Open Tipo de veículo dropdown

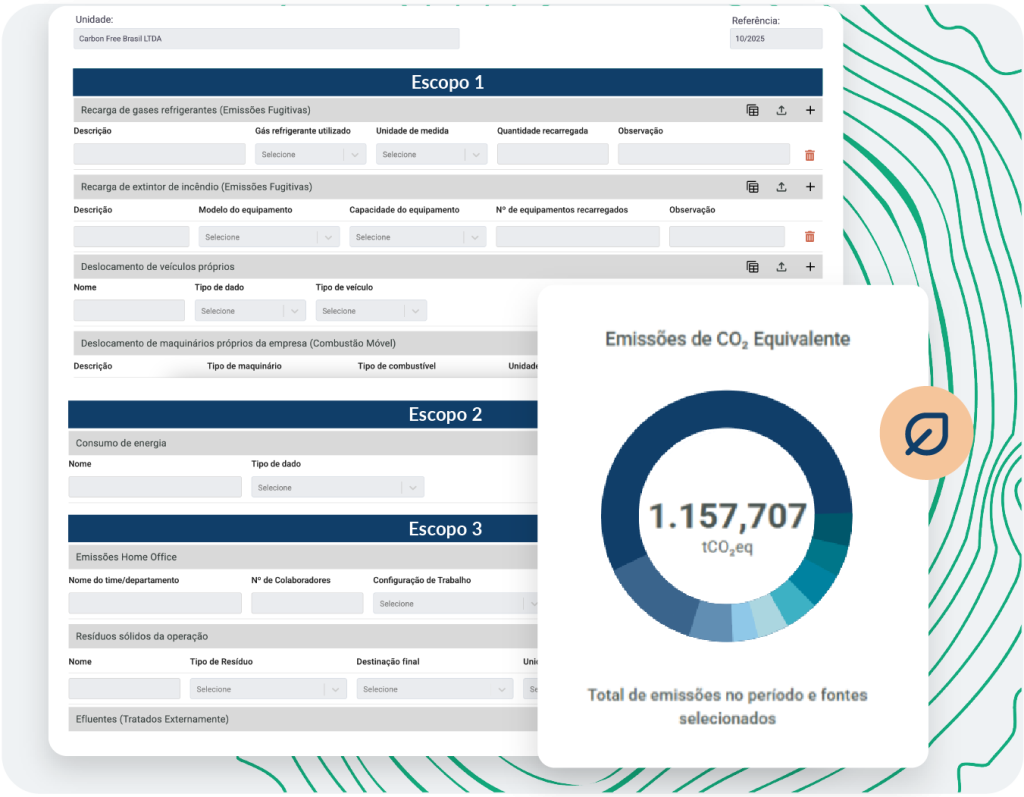click(x=371, y=310)
